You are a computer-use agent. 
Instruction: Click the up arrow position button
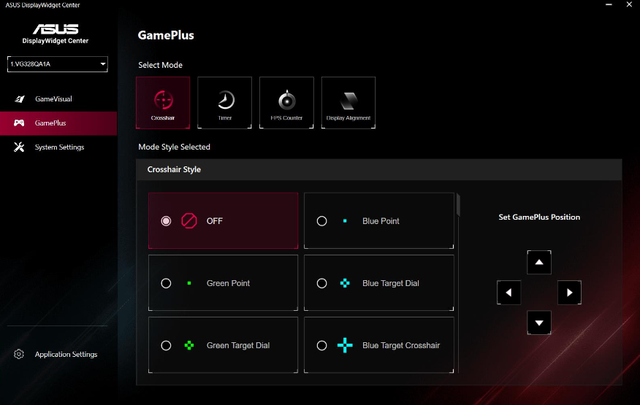click(x=539, y=263)
